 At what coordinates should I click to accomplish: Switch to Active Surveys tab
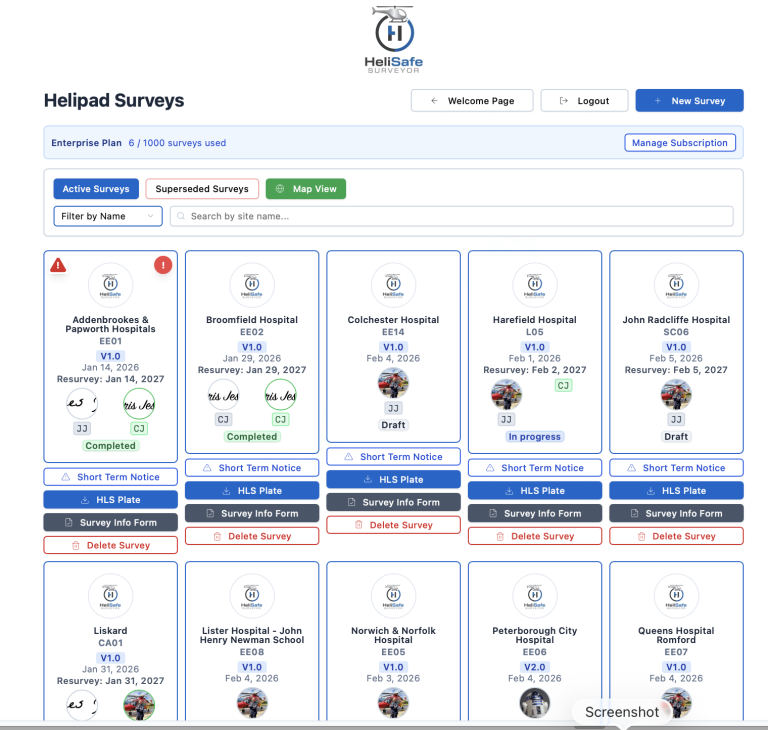click(x=96, y=189)
